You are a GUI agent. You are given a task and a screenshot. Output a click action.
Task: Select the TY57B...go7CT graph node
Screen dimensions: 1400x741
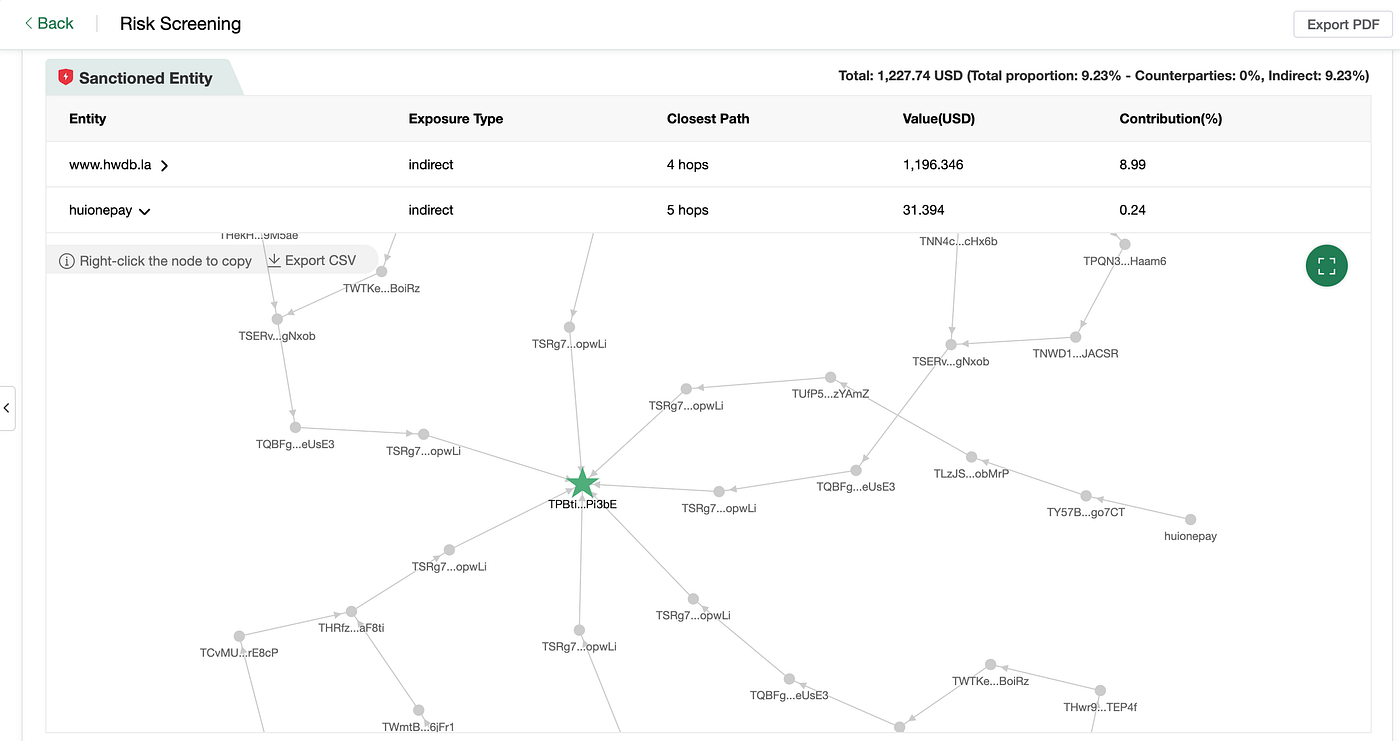(x=1086, y=496)
